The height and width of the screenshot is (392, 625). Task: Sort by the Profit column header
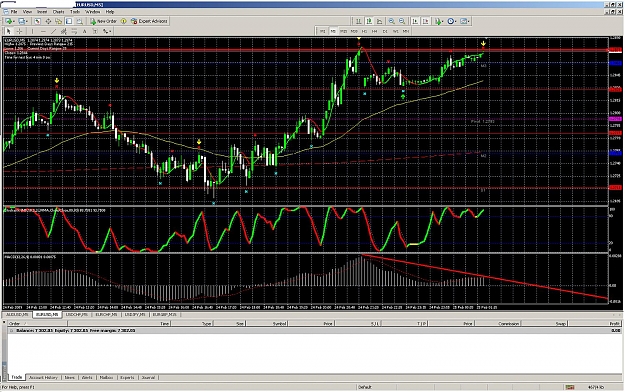pyautogui.click(x=595, y=323)
